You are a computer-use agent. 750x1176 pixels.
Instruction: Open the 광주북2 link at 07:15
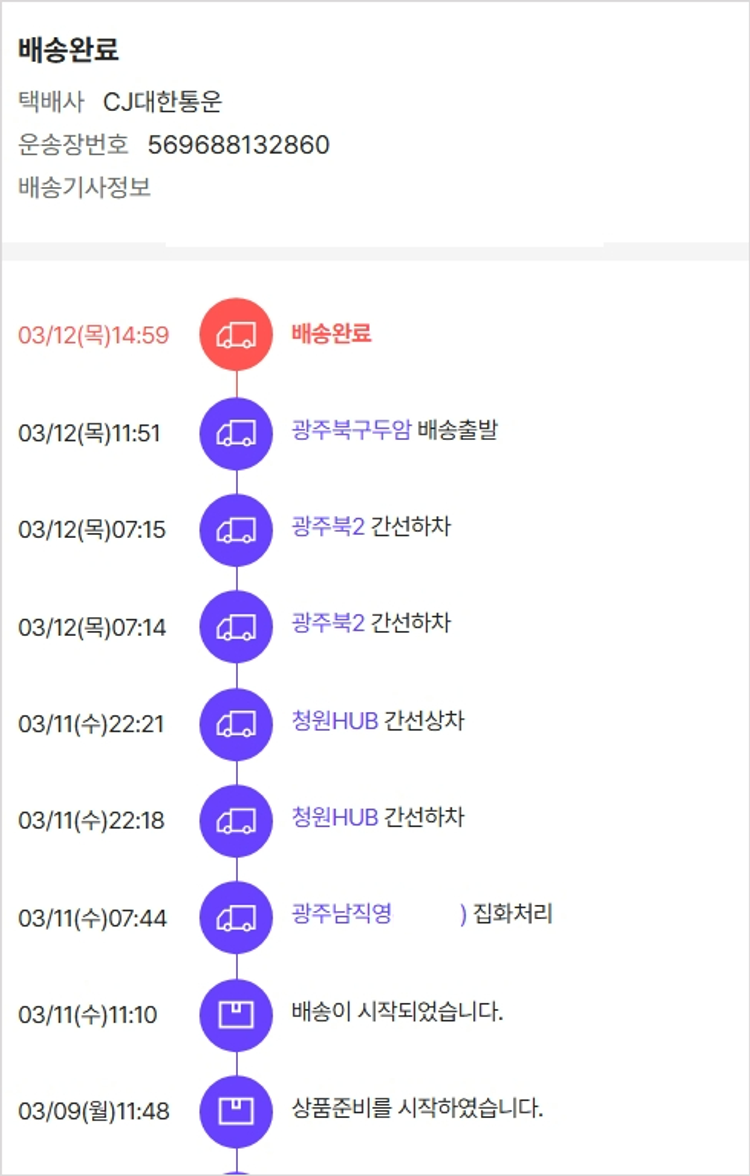pyautogui.click(x=328, y=526)
